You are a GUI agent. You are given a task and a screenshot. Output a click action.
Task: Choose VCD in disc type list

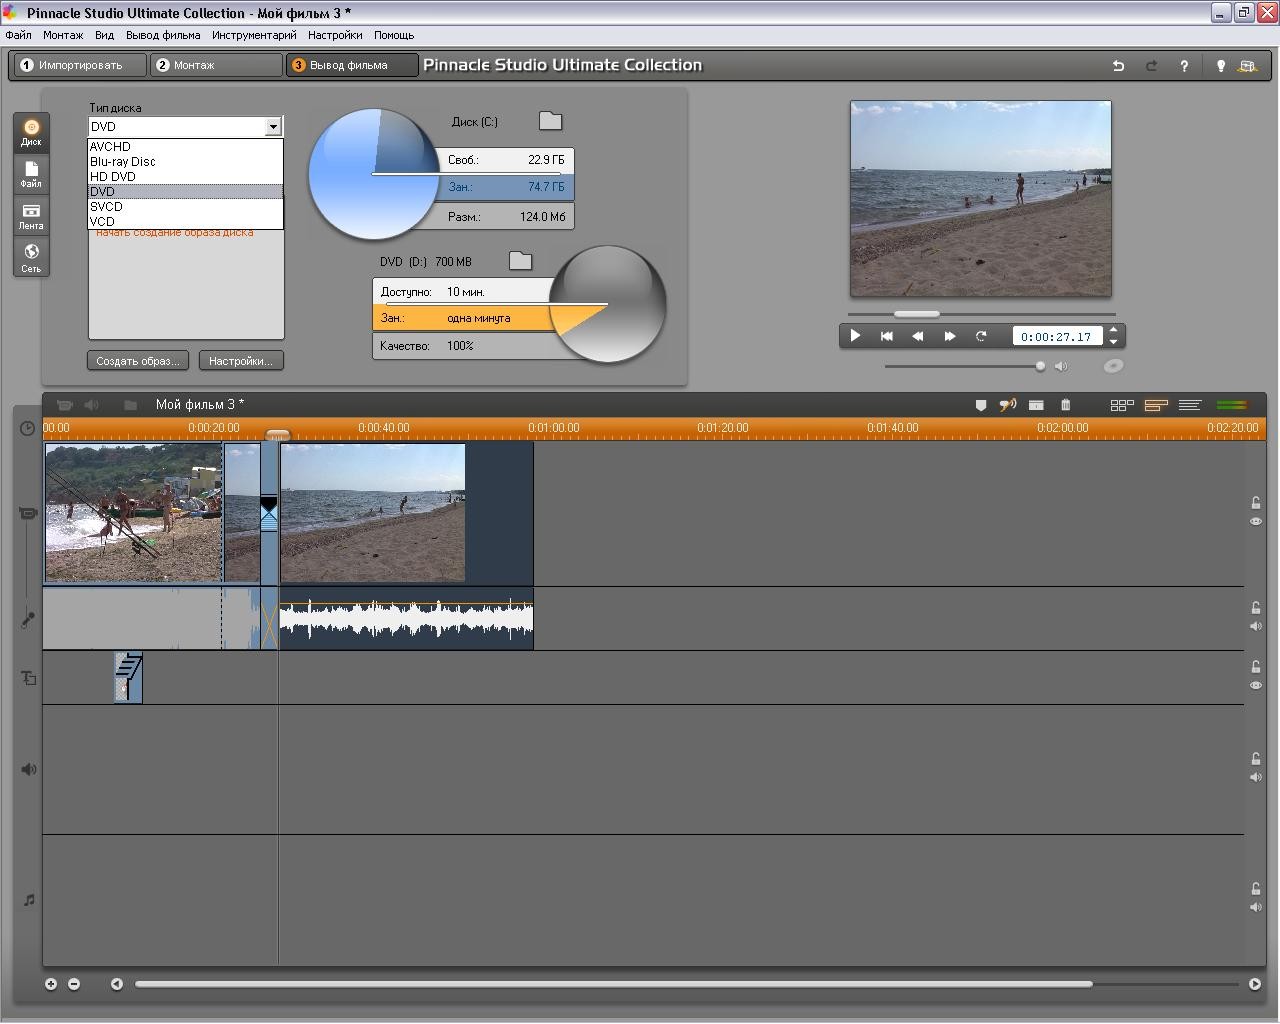(x=186, y=222)
